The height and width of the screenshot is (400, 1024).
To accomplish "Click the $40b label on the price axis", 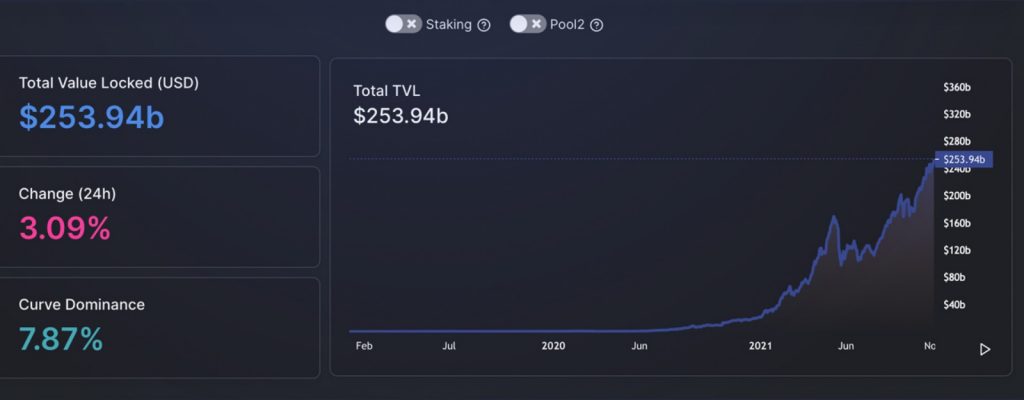I will (955, 304).
